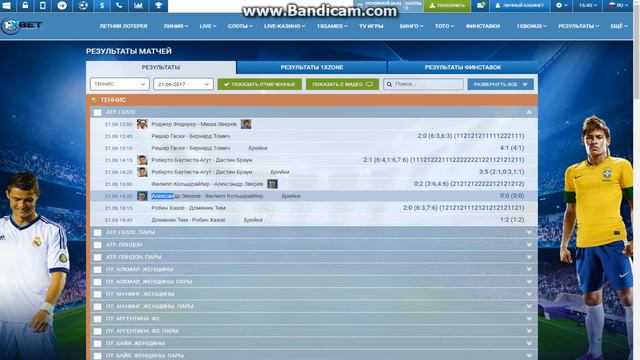Screen dimensions: 640x360
Task: Open the LIVE menu
Action: (208, 26)
